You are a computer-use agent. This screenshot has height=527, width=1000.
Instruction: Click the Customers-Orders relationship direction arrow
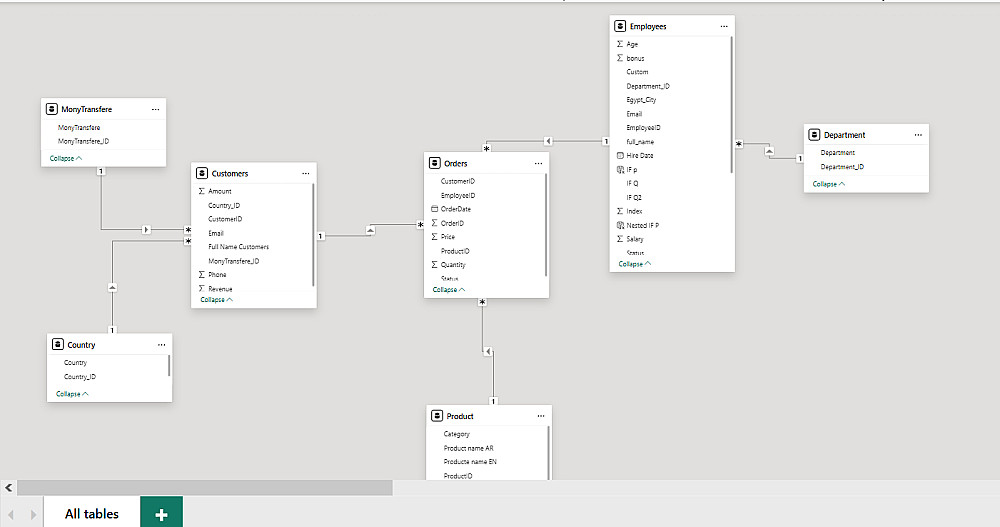pyautogui.click(x=371, y=230)
